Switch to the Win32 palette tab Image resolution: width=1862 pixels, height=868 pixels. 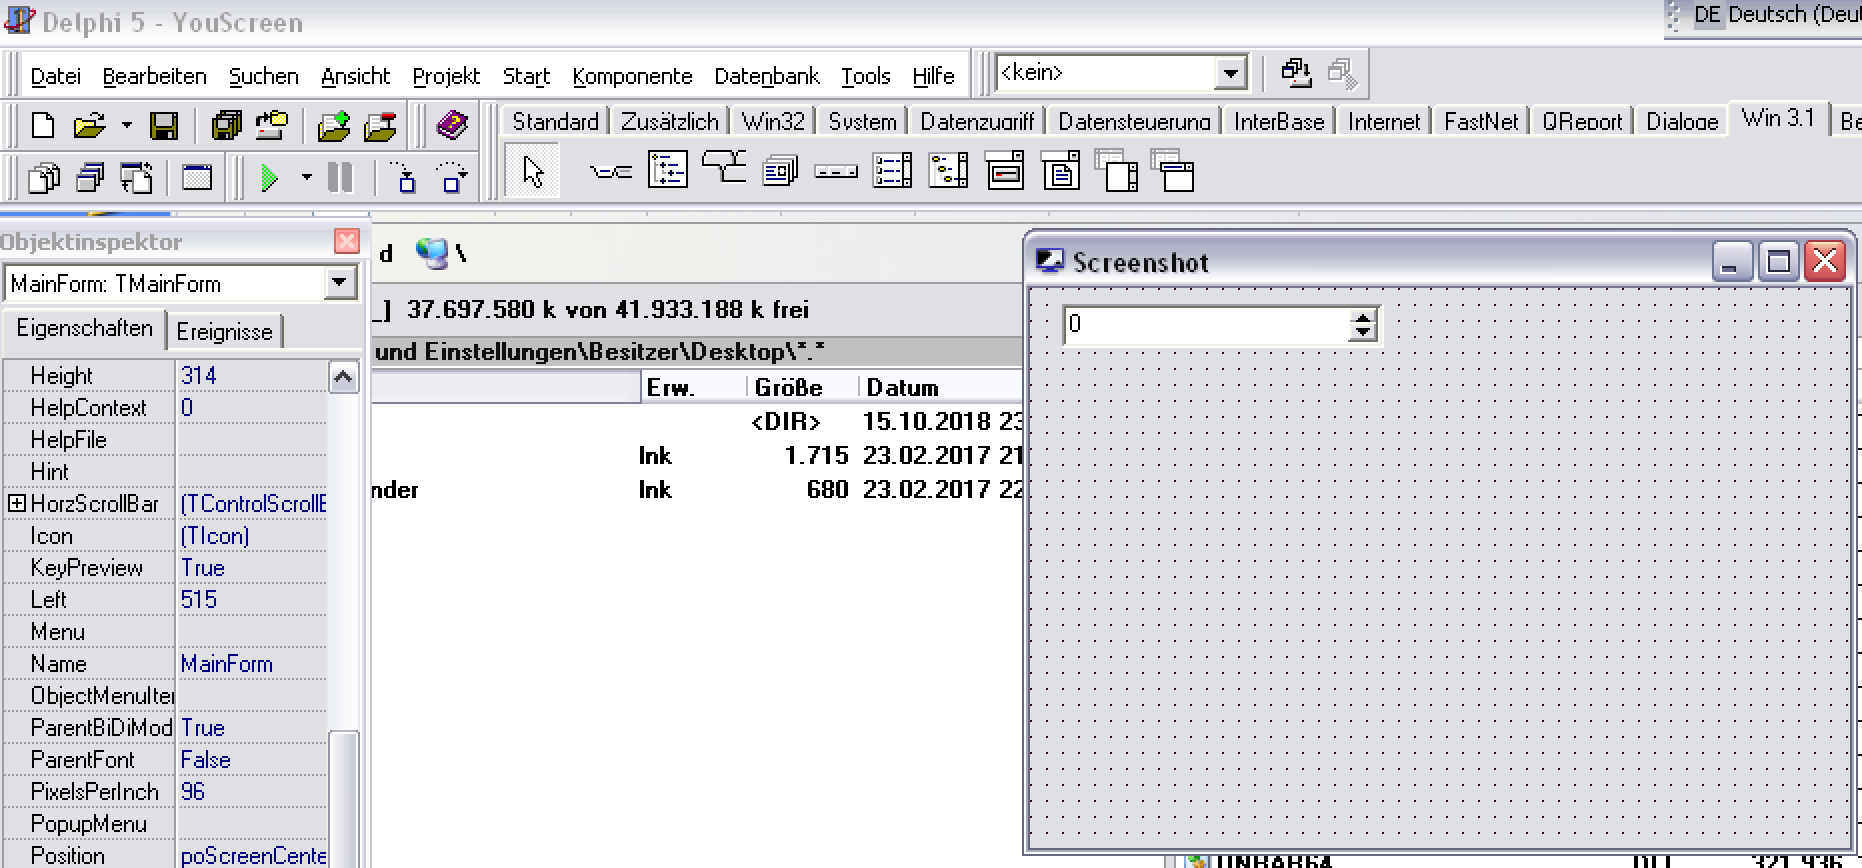(x=773, y=121)
